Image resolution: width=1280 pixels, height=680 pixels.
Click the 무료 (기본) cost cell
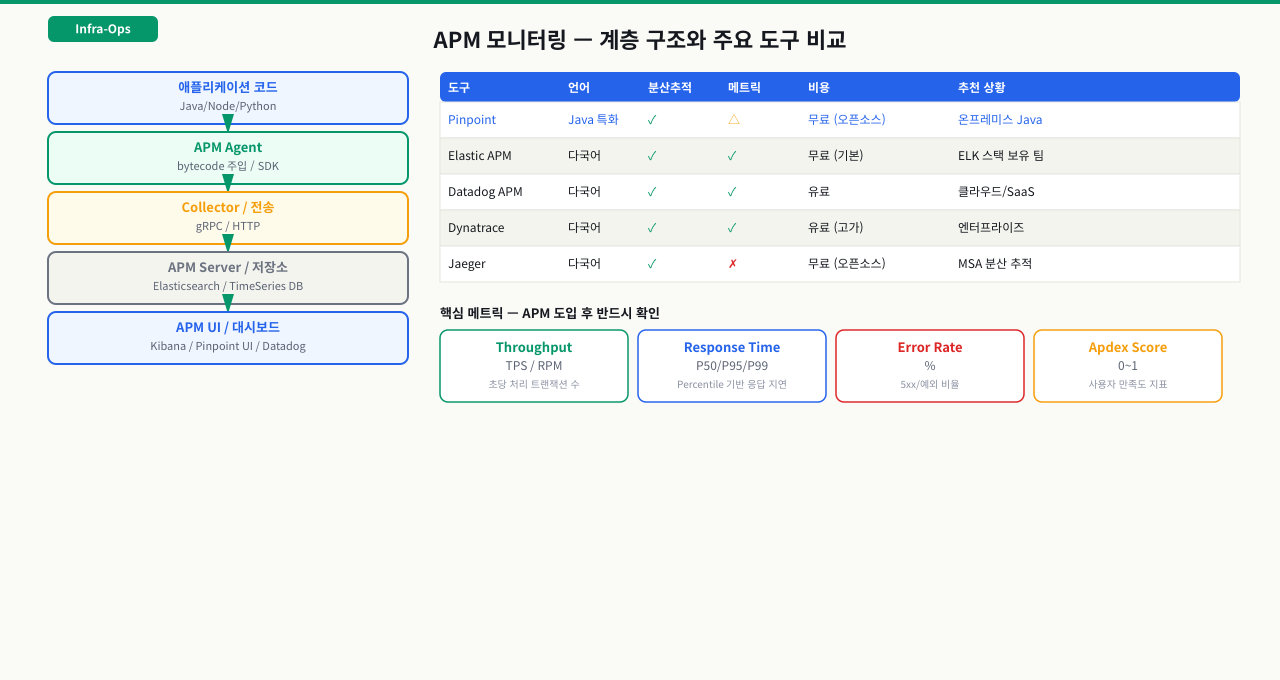836,156
